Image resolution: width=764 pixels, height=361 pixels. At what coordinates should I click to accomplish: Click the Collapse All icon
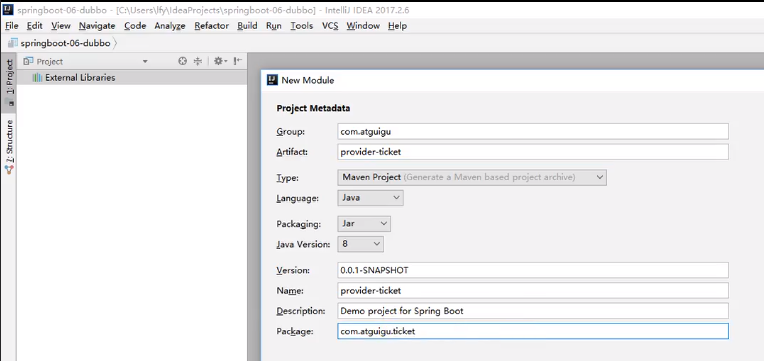(x=197, y=61)
